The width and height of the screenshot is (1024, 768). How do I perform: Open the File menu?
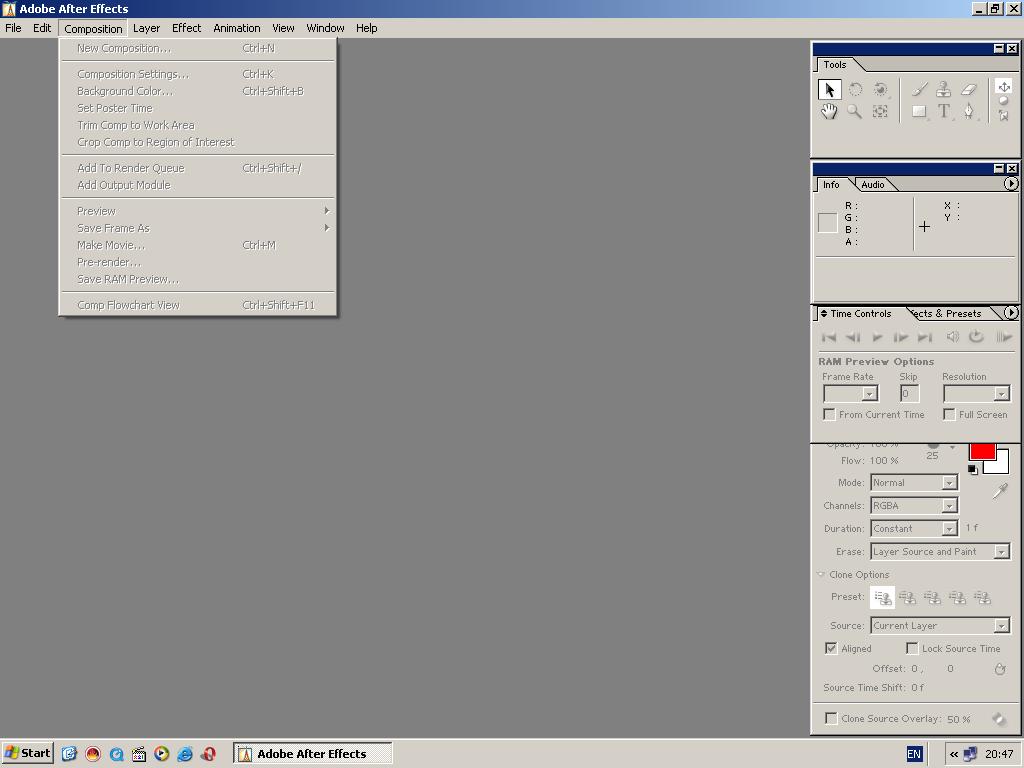pos(13,28)
